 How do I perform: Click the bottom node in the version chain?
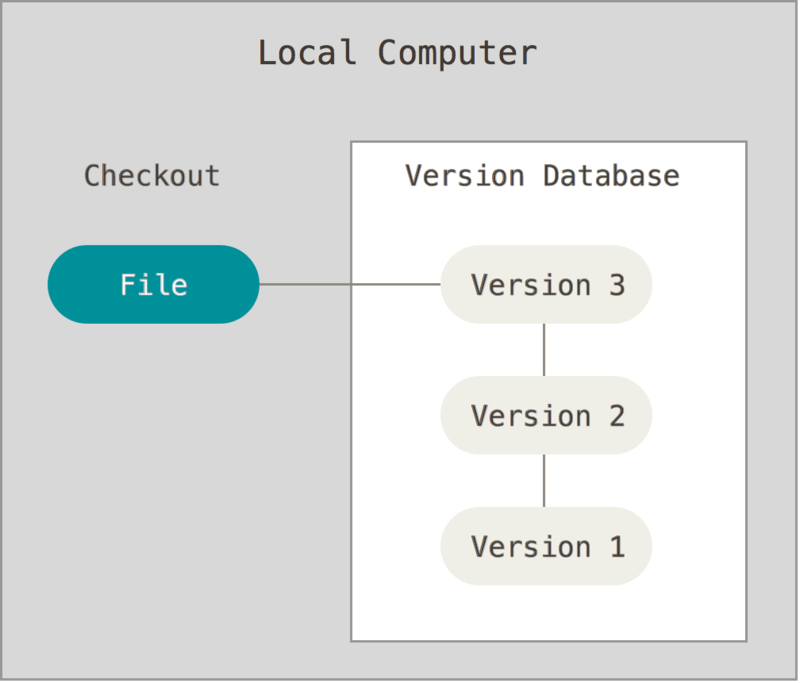546,546
